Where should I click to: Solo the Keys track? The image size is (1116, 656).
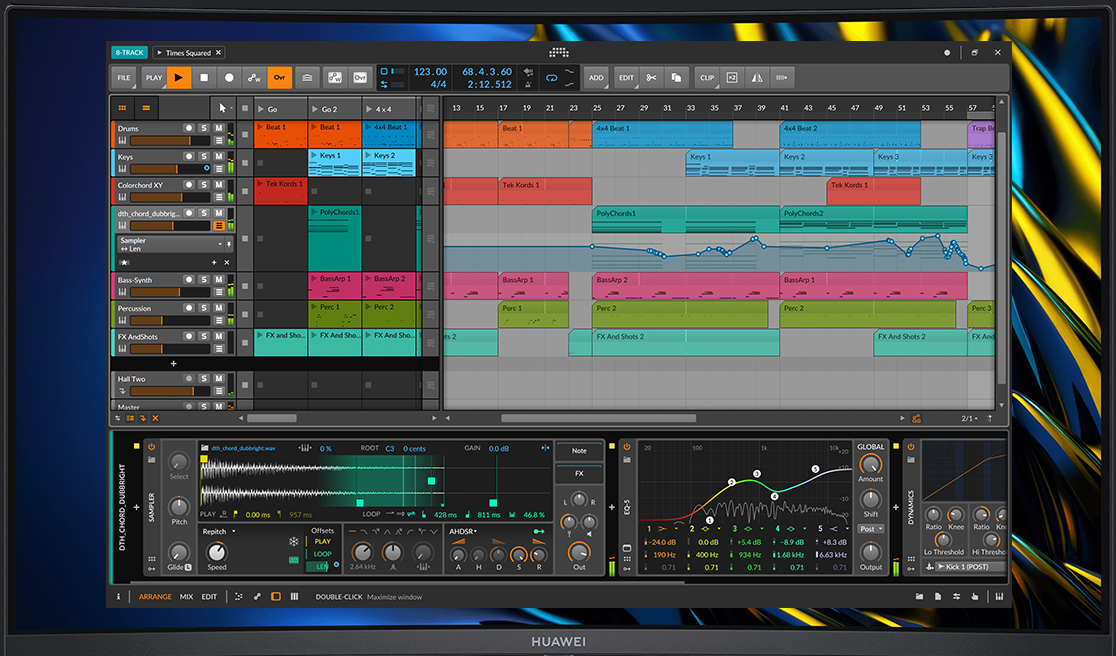click(x=204, y=156)
